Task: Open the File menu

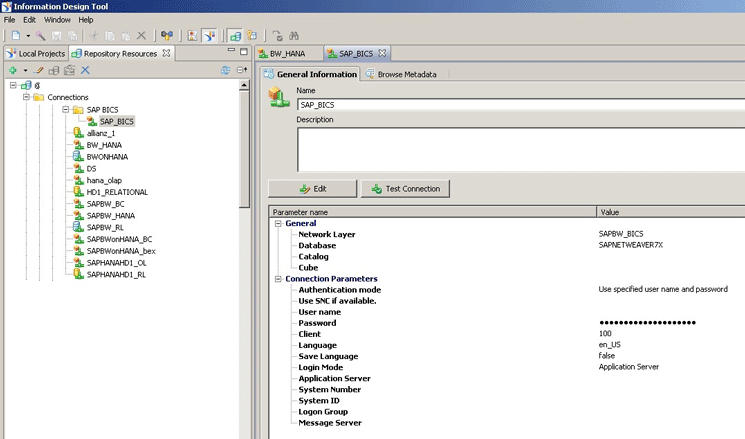Action: (10, 20)
